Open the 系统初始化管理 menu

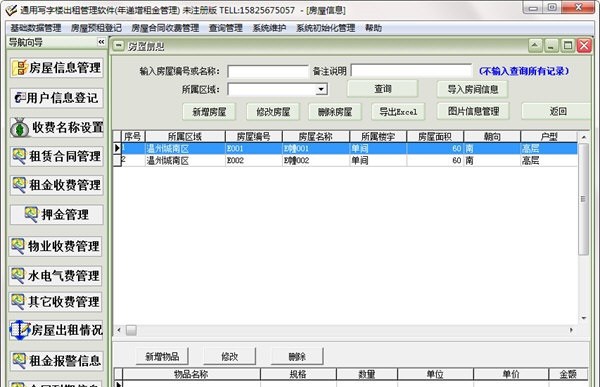coord(325,28)
